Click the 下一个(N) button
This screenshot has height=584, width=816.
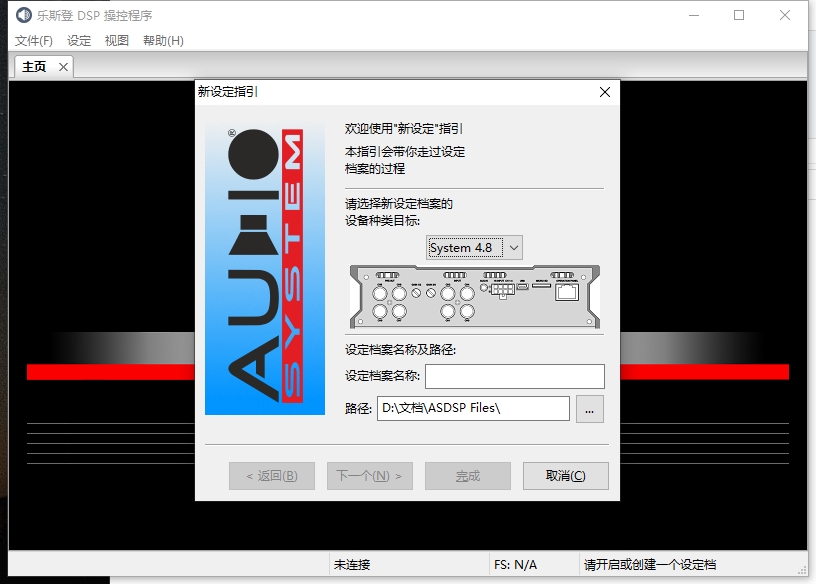(x=369, y=476)
